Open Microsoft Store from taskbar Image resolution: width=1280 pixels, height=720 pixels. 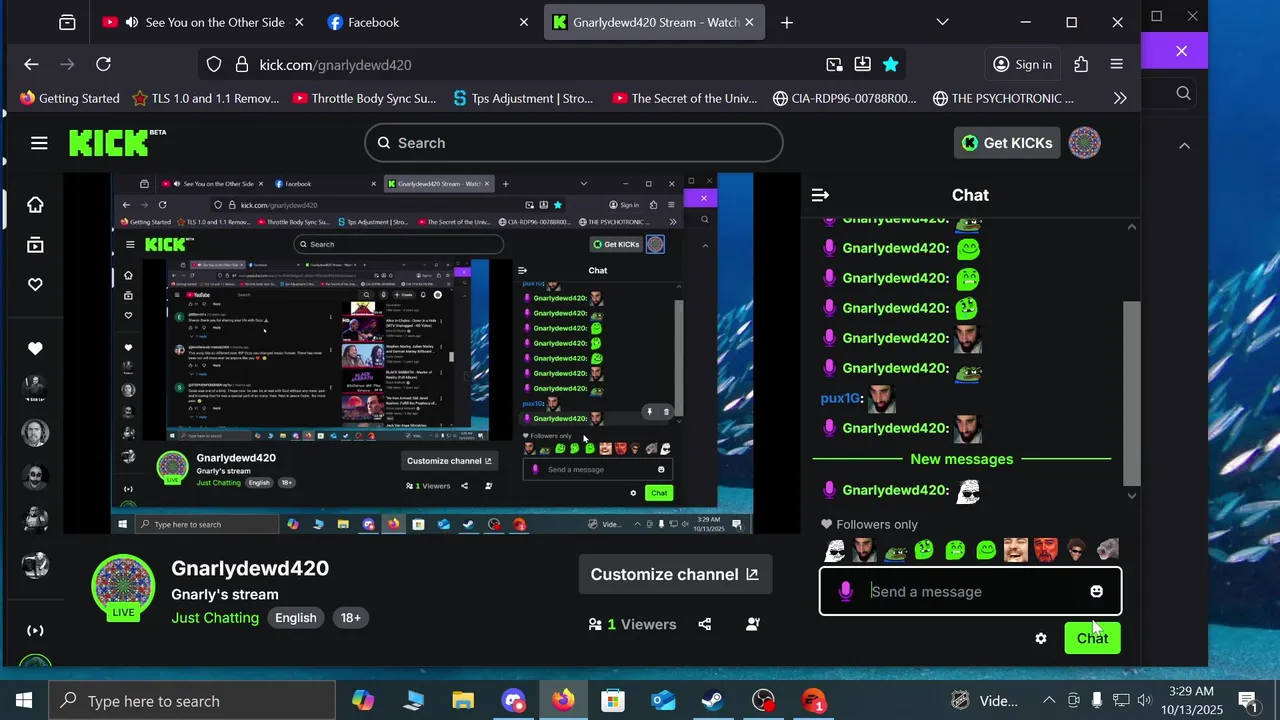pyautogui.click(x=613, y=700)
